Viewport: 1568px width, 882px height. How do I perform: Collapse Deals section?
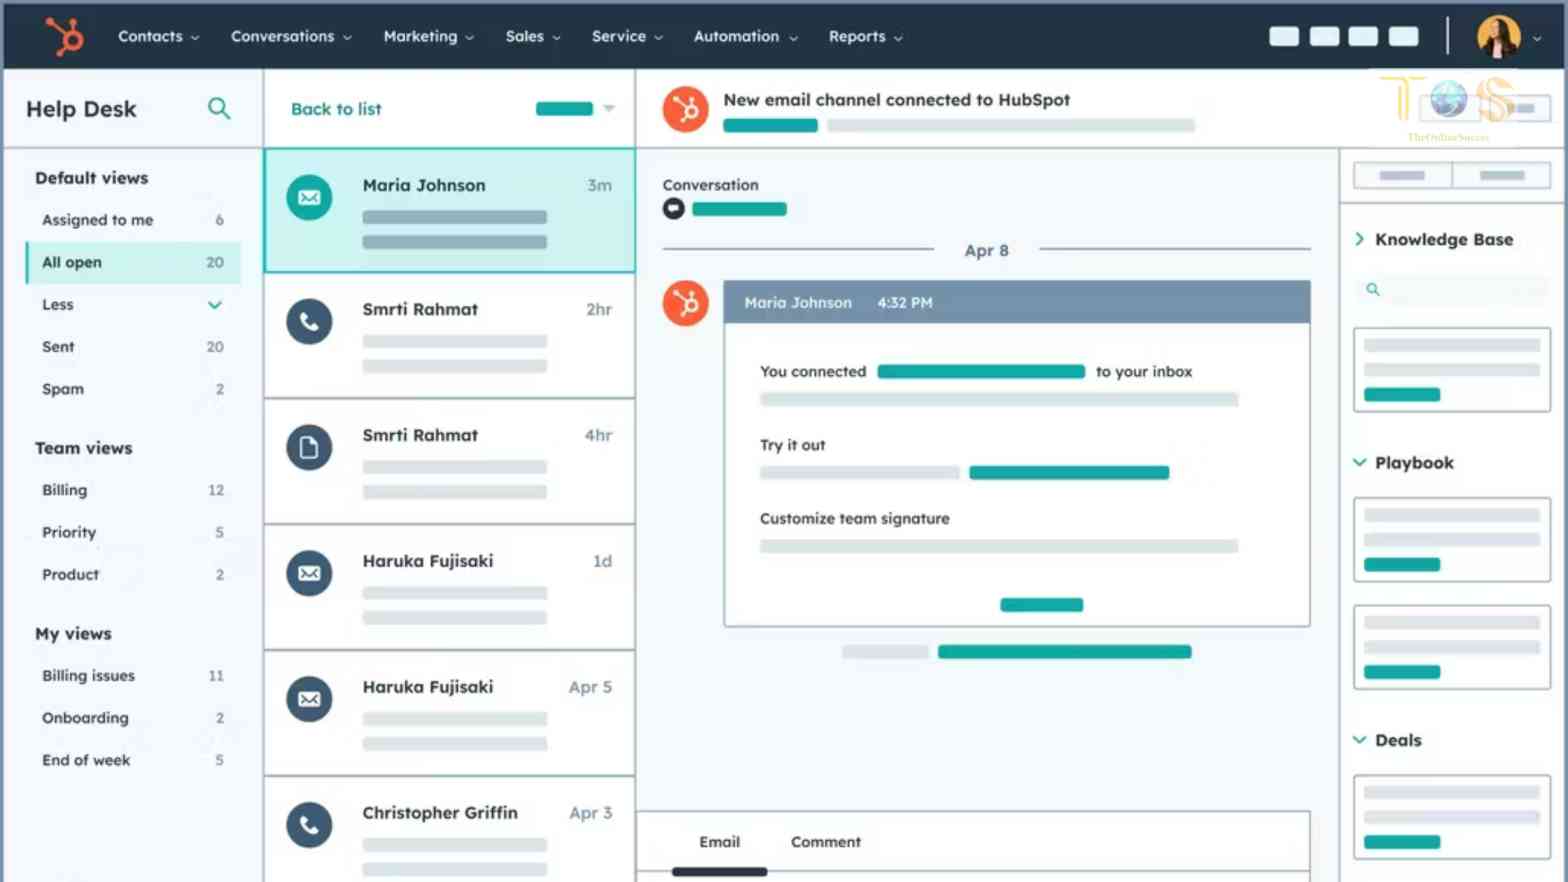(1359, 740)
